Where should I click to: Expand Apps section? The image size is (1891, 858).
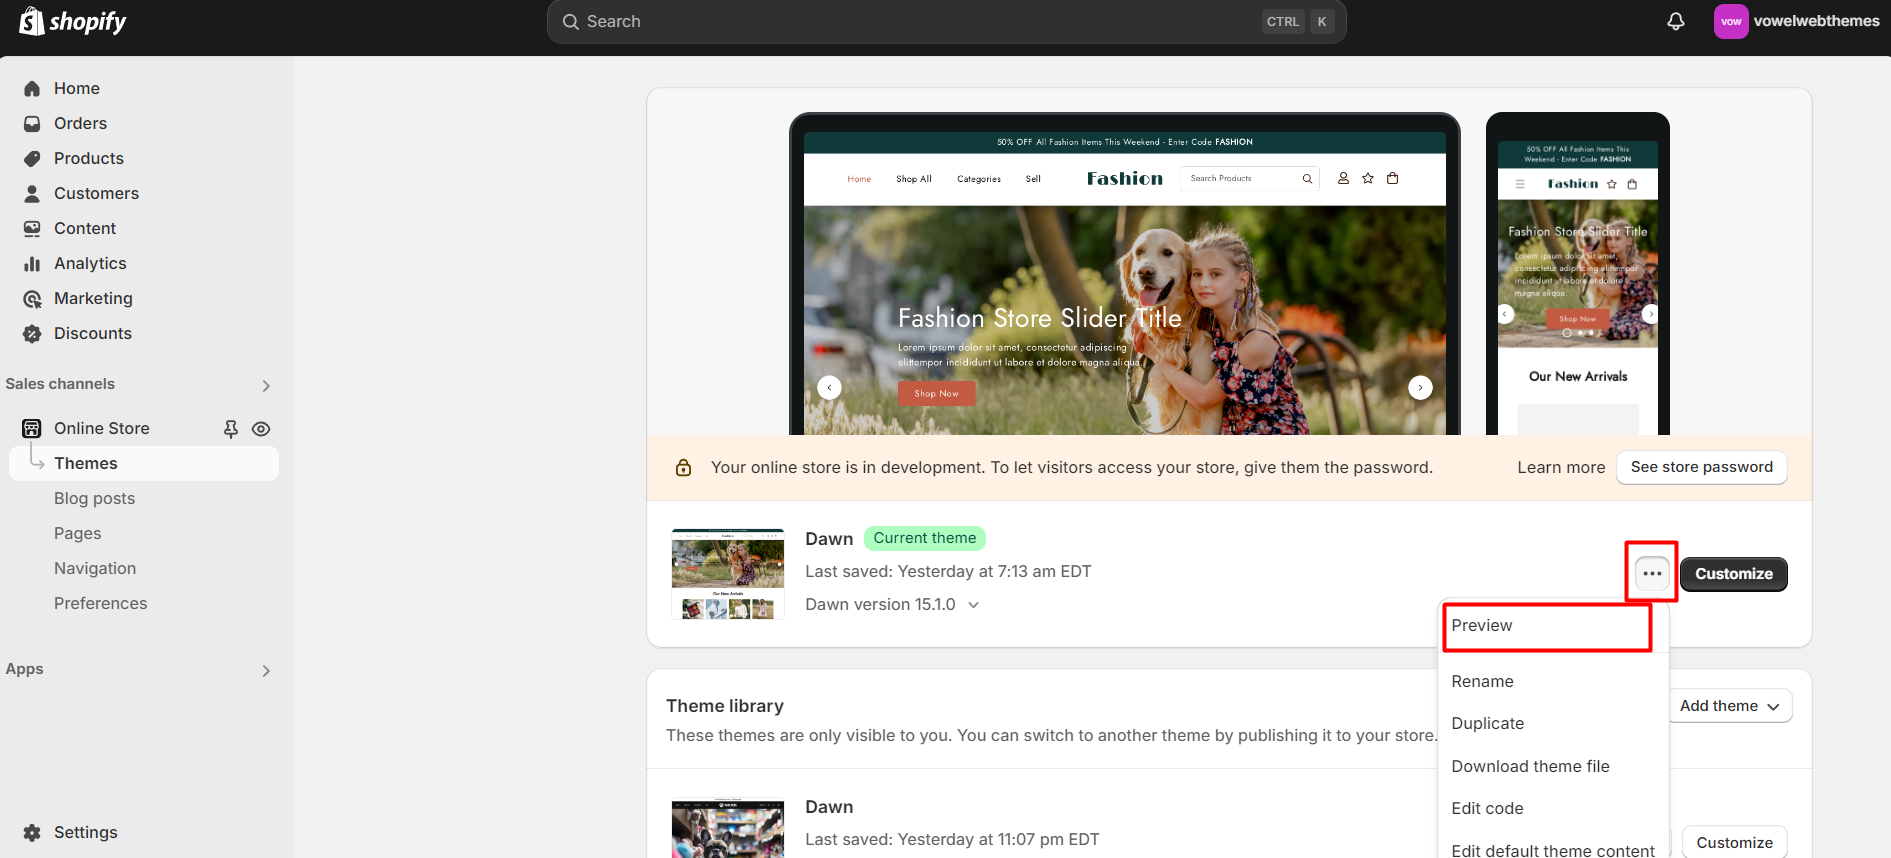click(266, 671)
